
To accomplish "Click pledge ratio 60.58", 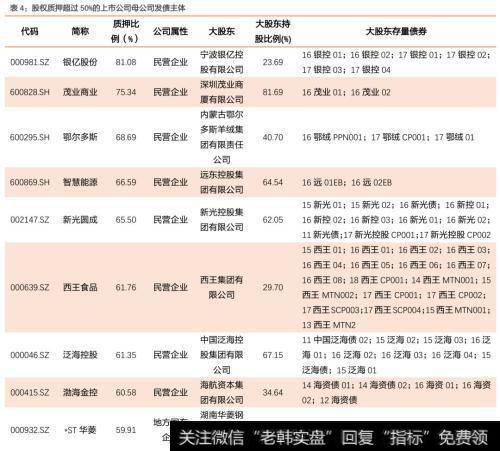I will (x=126, y=392).
